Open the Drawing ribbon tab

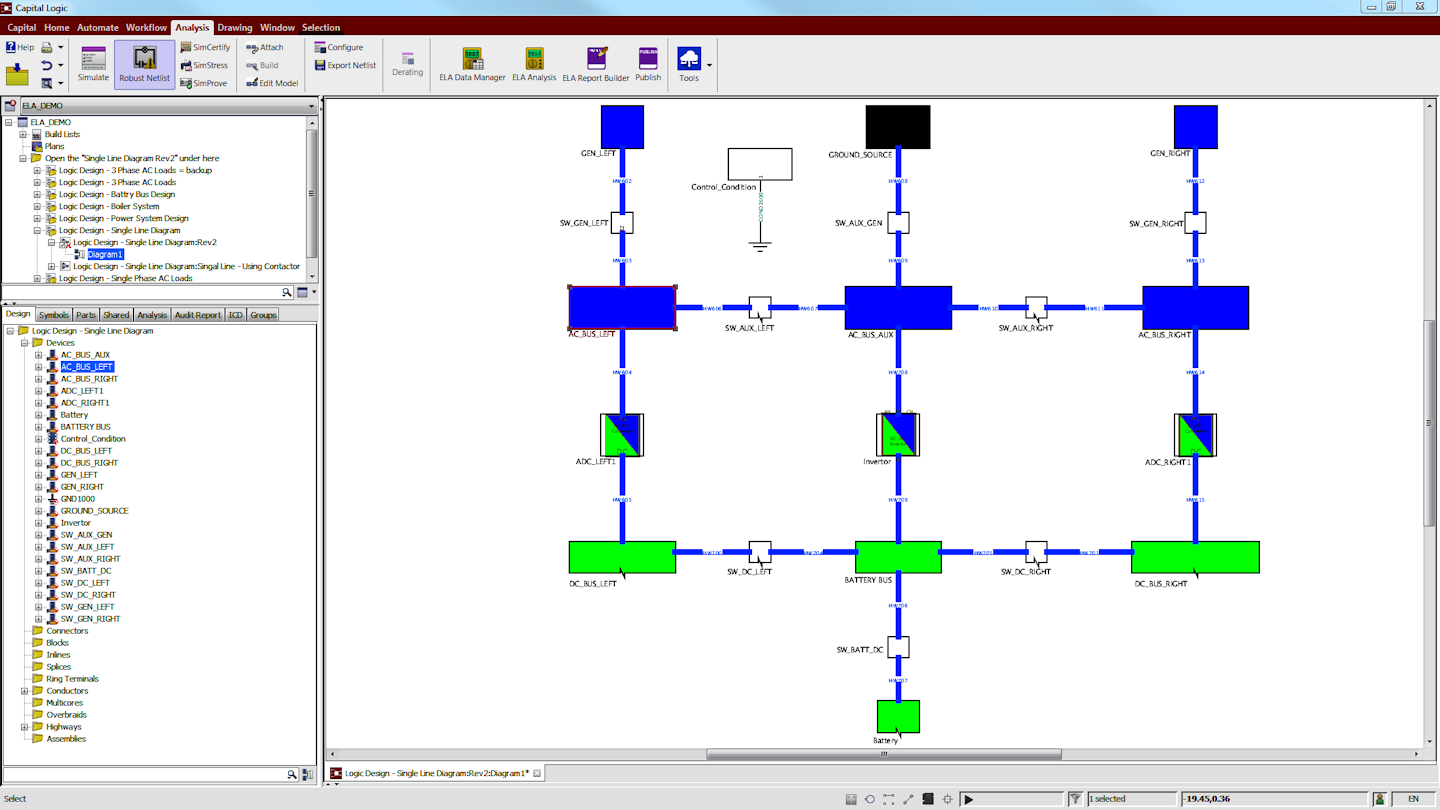pos(235,27)
